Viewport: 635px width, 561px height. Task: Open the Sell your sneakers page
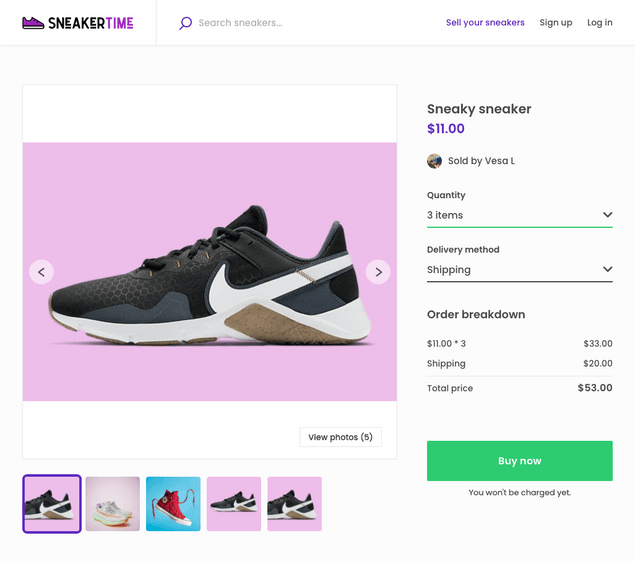485,23
